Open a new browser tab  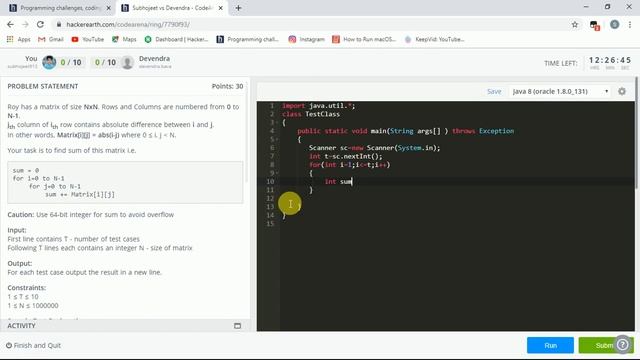[238, 8]
